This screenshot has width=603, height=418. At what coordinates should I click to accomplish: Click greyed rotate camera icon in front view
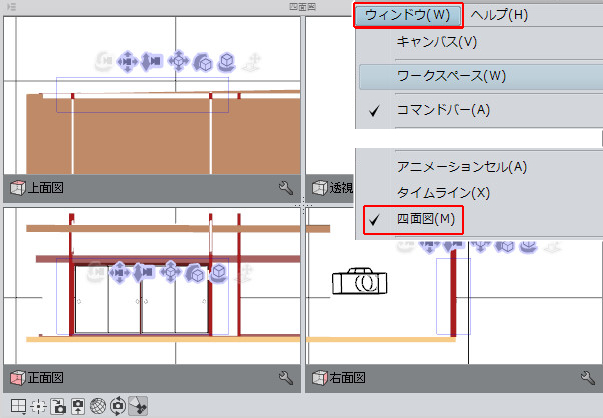click(96, 272)
